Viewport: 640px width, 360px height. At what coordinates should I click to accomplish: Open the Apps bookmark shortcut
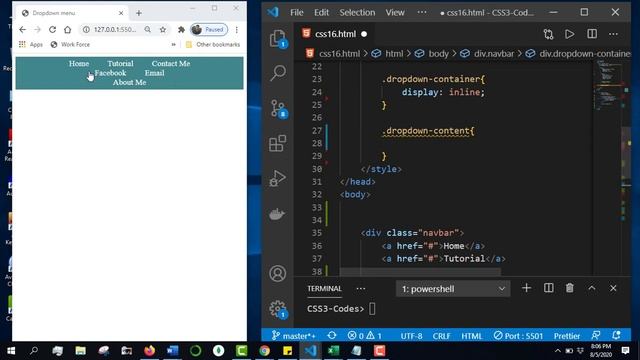click(x=31, y=44)
